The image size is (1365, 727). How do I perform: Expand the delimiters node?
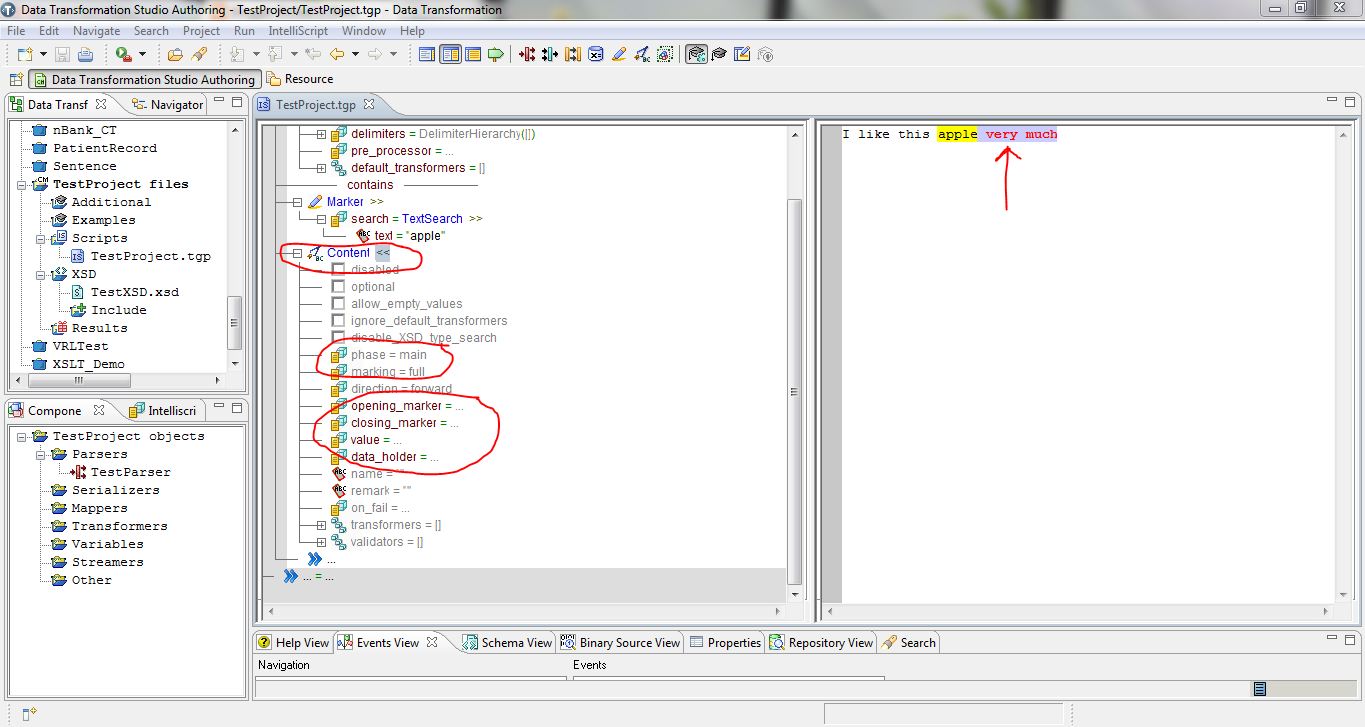[x=321, y=134]
